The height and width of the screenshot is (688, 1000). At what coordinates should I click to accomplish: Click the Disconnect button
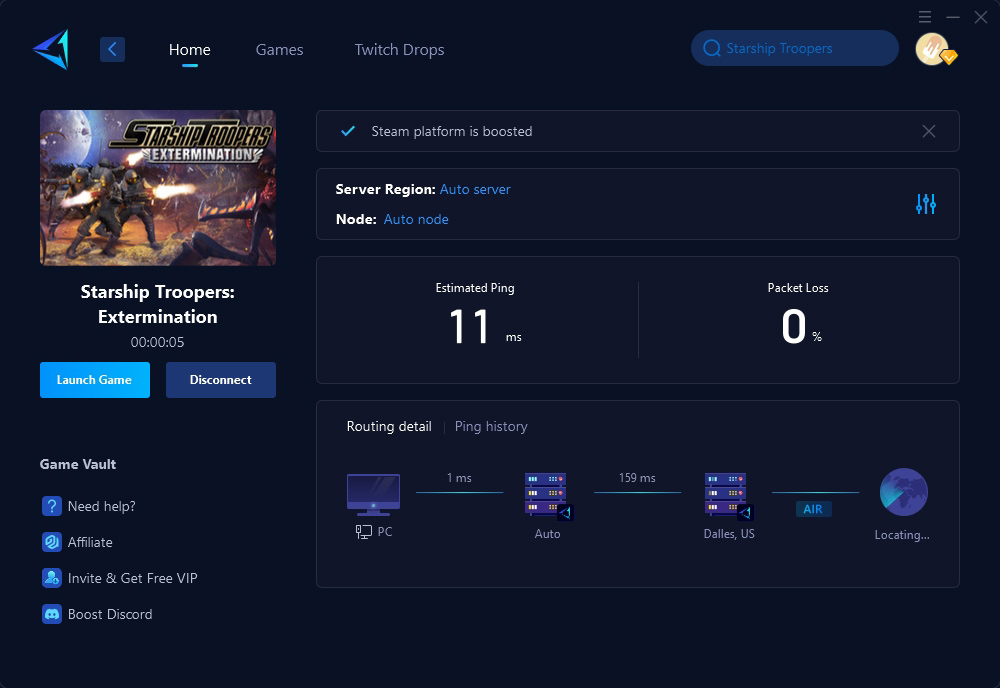point(221,380)
